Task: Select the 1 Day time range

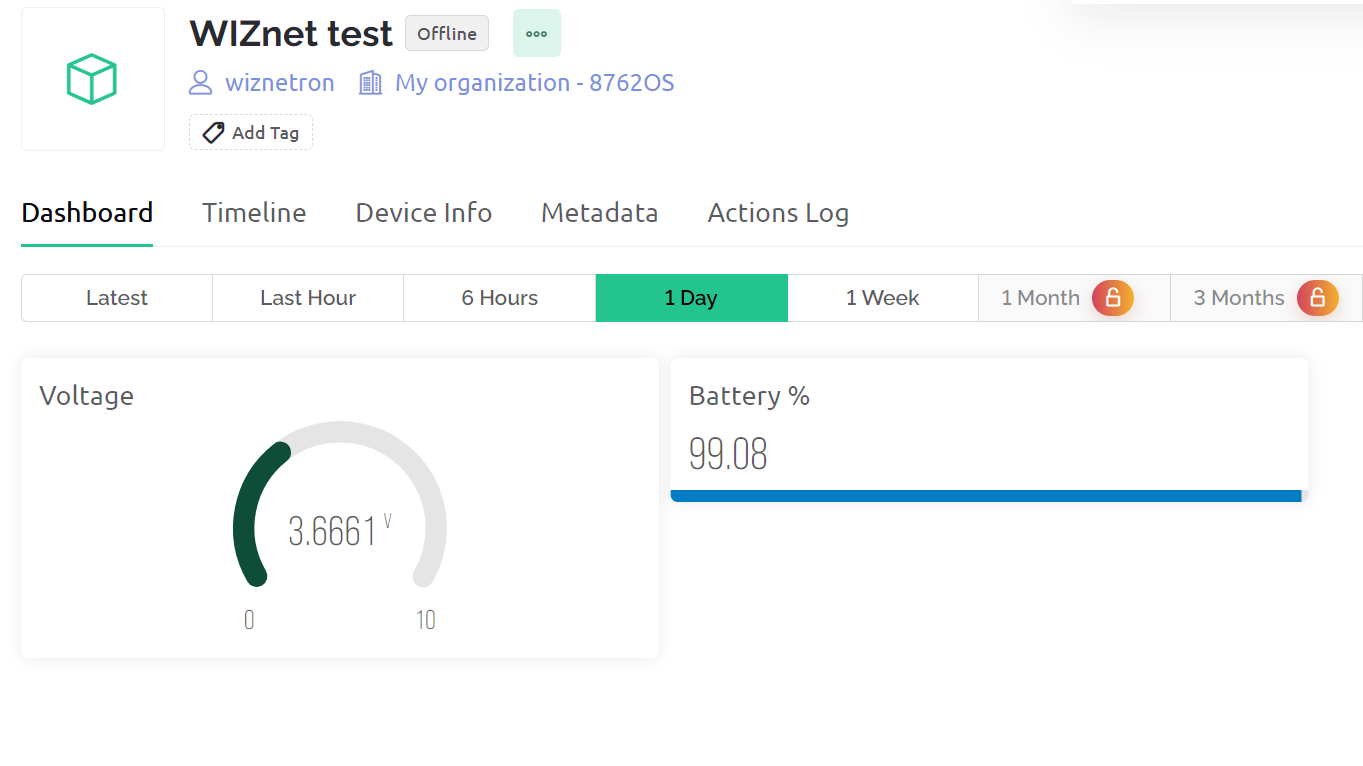Action: coord(692,298)
